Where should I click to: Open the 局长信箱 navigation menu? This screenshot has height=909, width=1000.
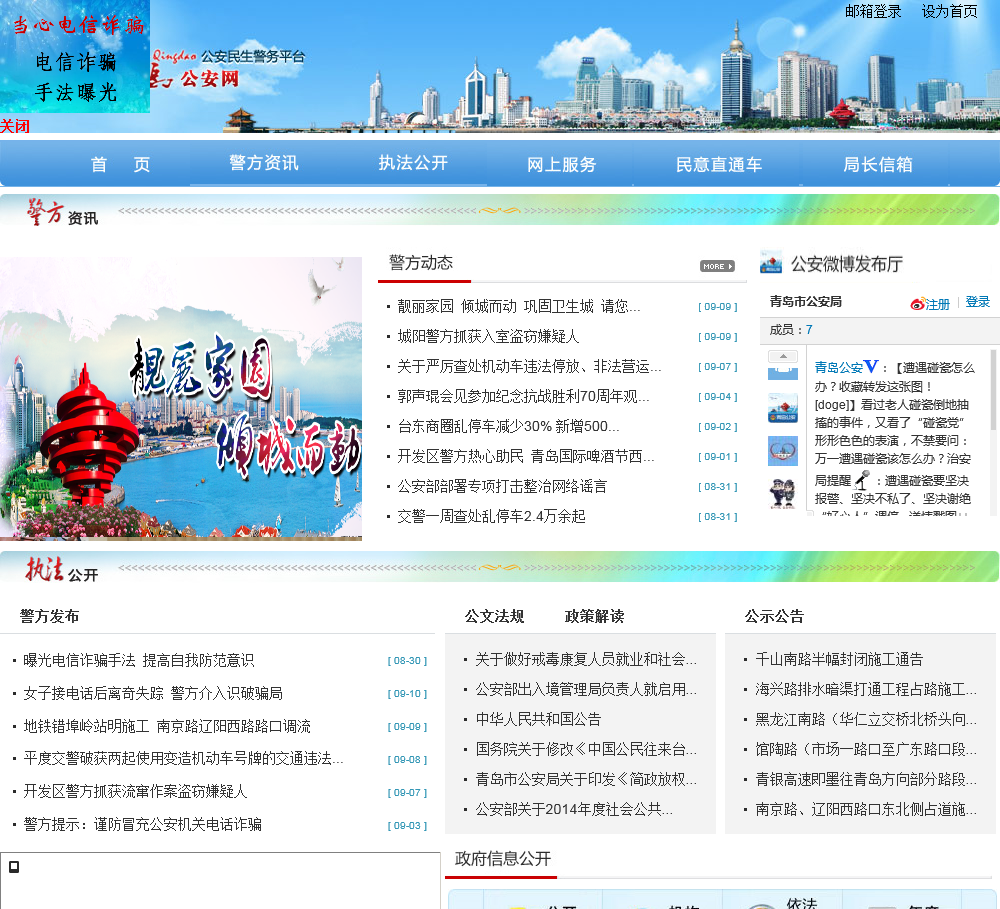click(x=878, y=164)
